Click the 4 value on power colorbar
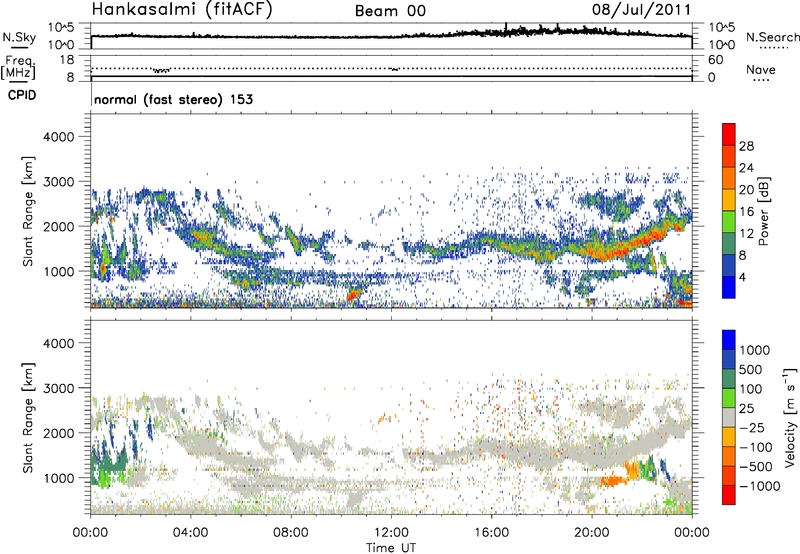Screen dimensions: 800x554 click(743, 277)
